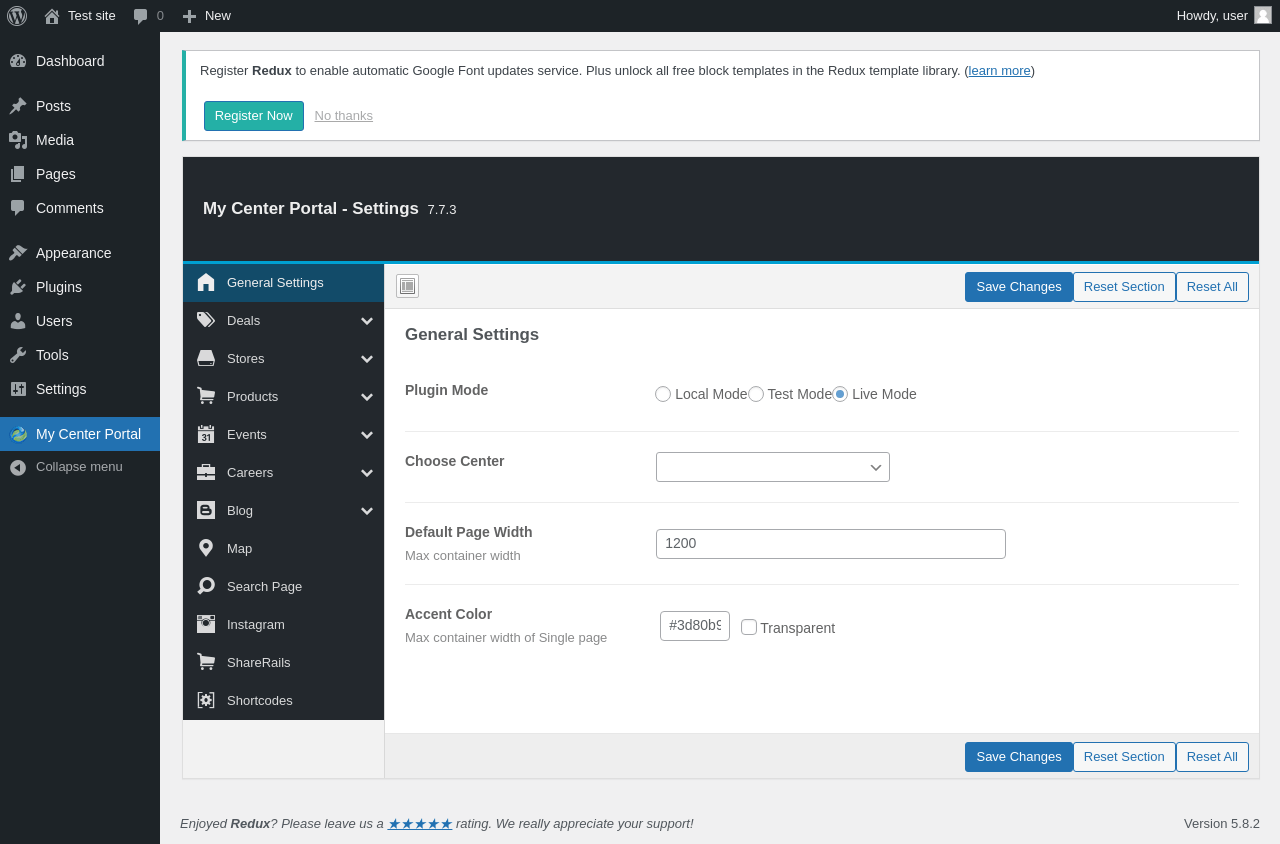Open the Map section icon
Screen dimensions: 1280x844
206,548
